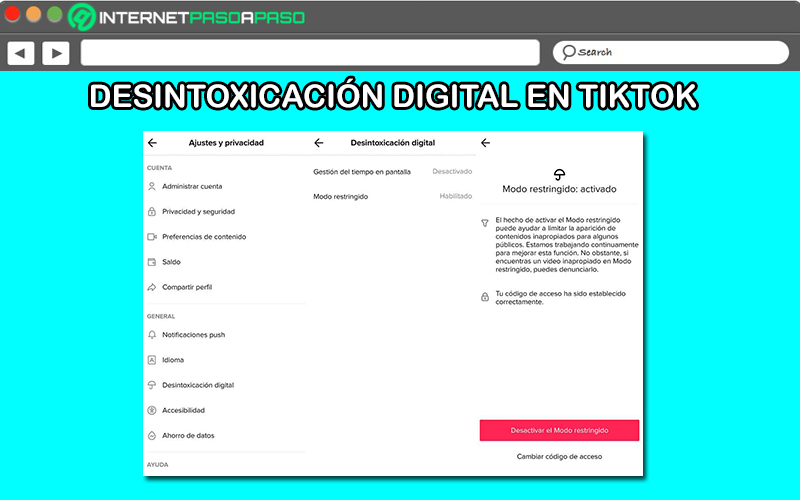
Task: Click umbrella icon beside Desintoxicación digital row
Action: pos(152,385)
